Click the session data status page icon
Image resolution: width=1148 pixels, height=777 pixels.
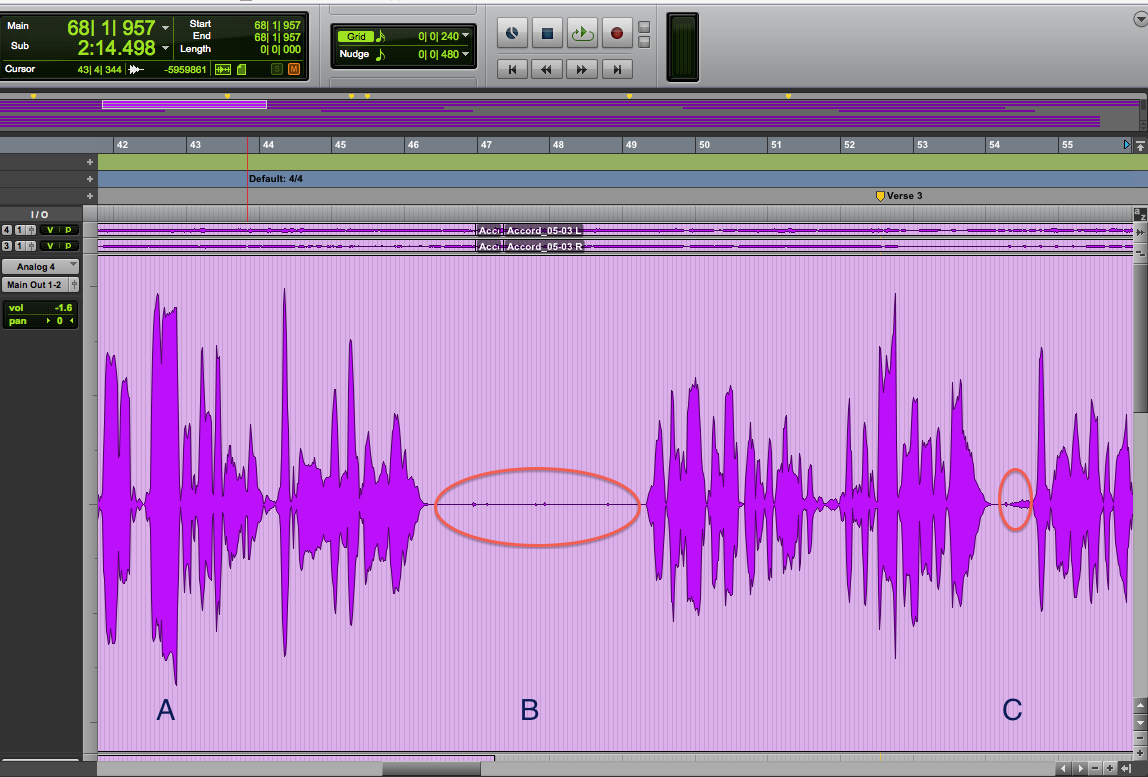[242, 70]
